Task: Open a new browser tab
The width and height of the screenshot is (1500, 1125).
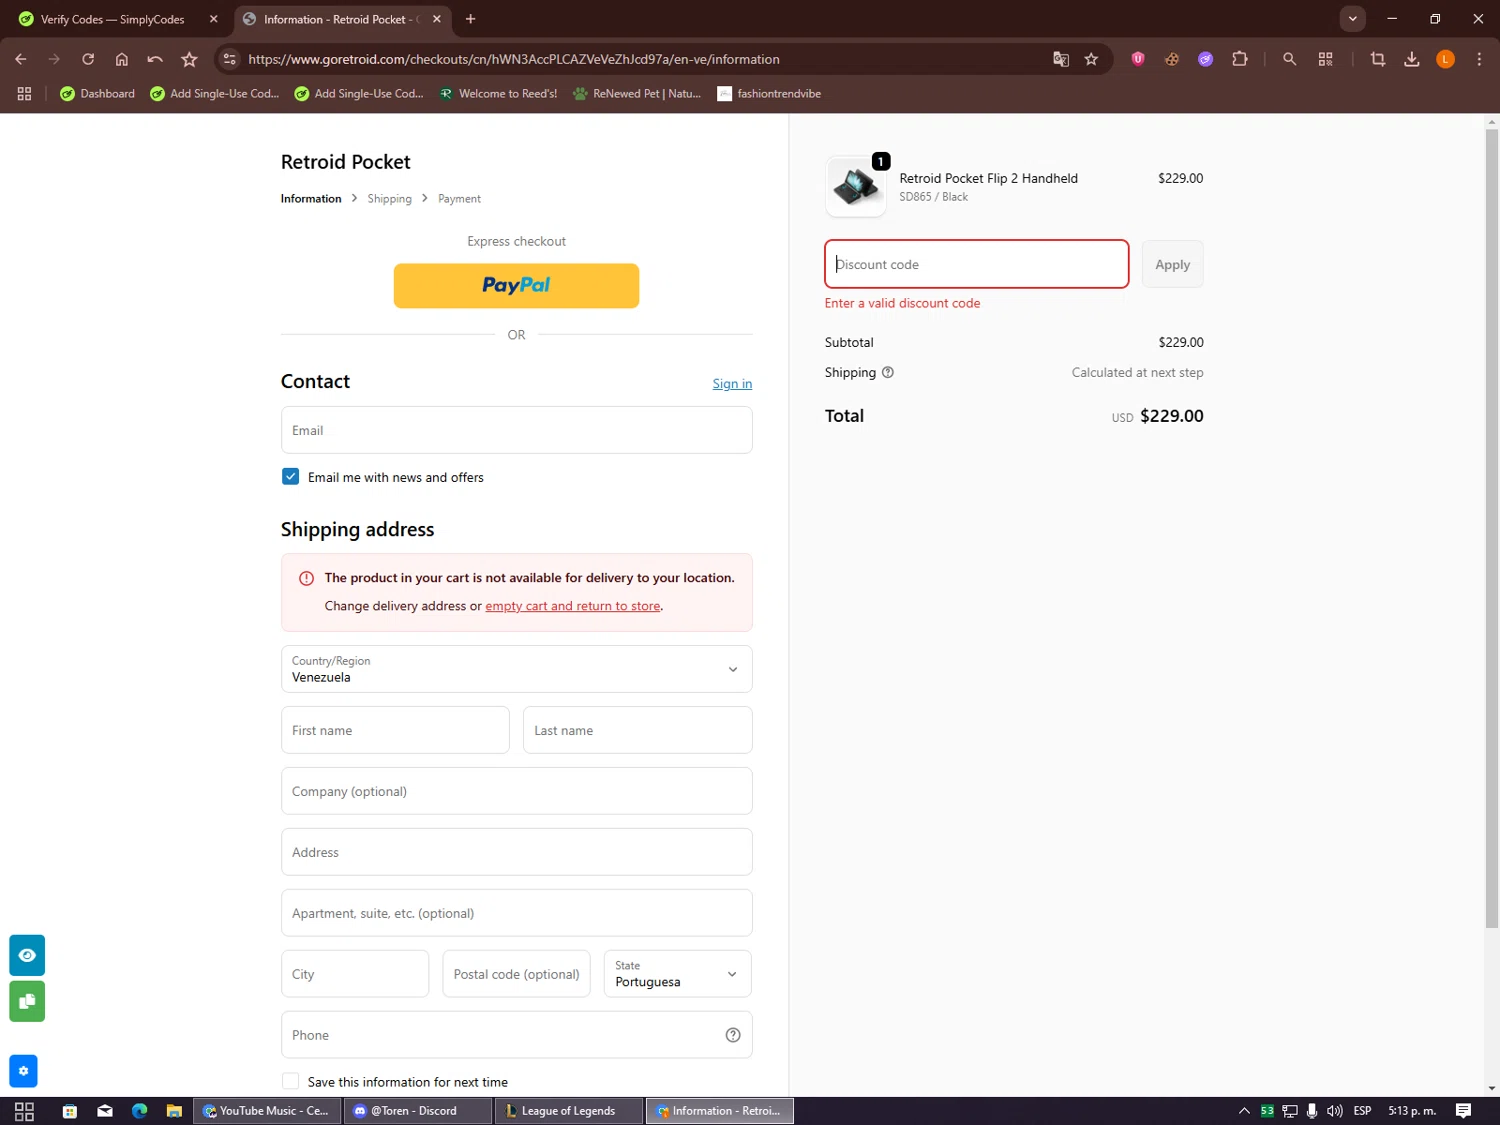Action: [x=470, y=19]
